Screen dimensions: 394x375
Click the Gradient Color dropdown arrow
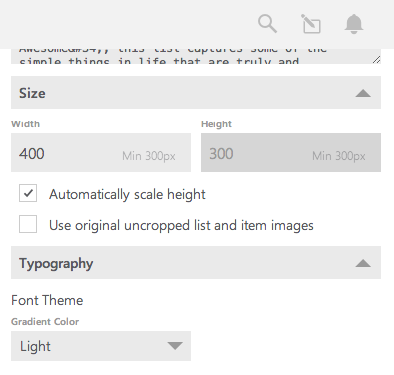pyautogui.click(x=175, y=346)
